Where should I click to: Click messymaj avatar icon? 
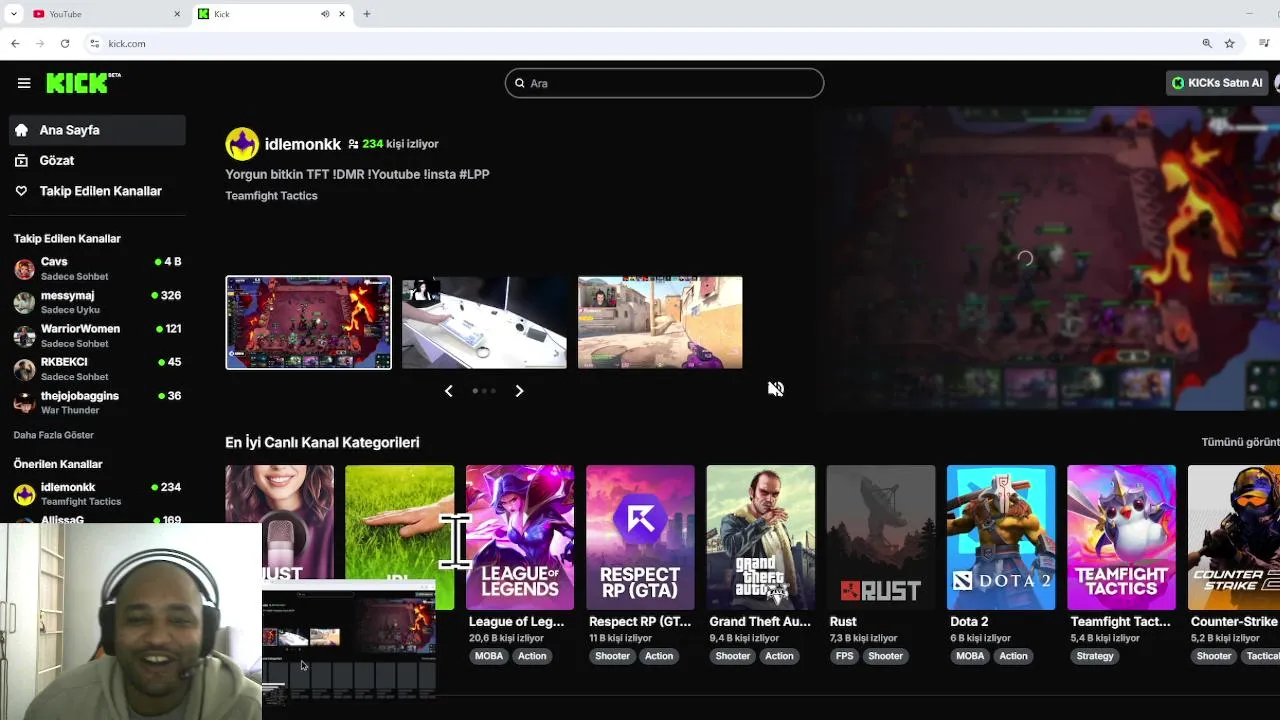pyautogui.click(x=24, y=303)
